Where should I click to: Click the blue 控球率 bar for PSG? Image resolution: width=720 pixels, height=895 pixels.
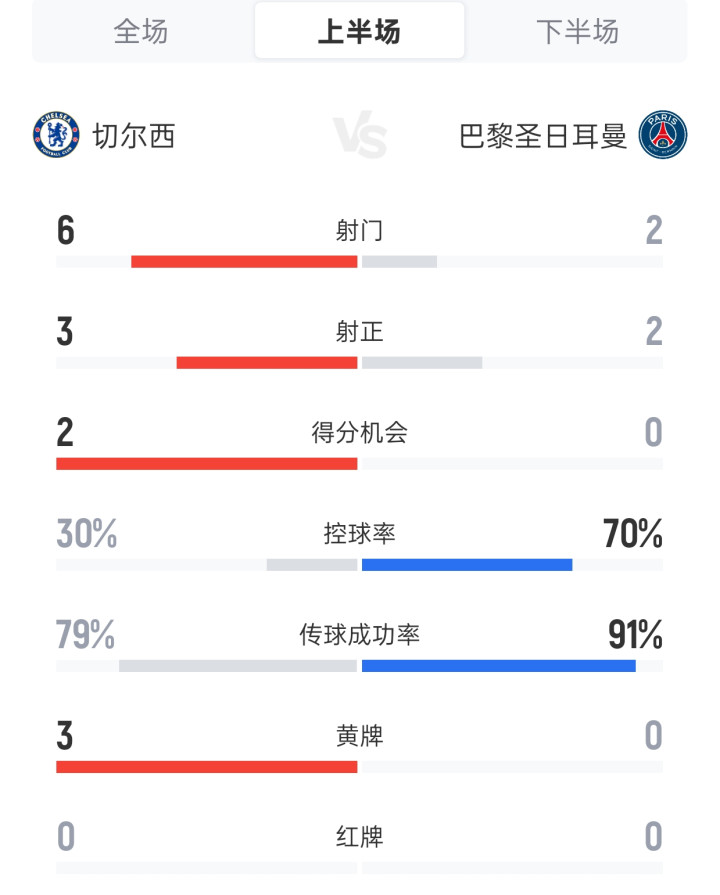pyautogui.click(x=467, y=565)
